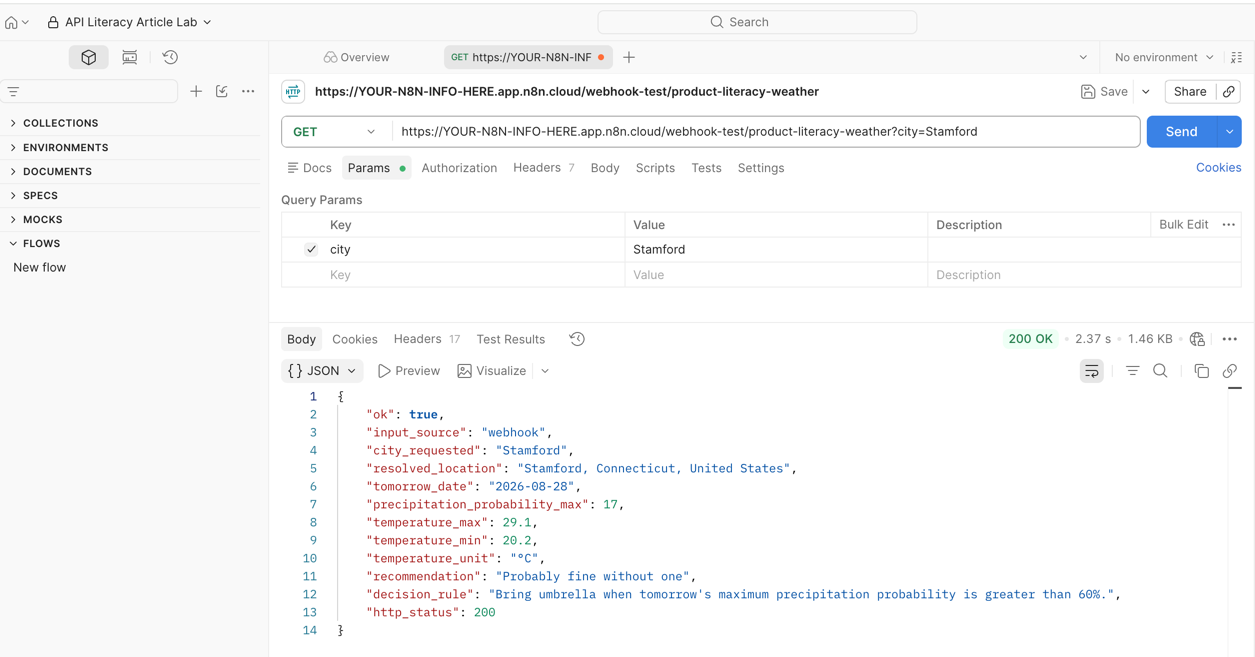The width and height of the screenshot is (1255, 657).
Task: Click the sidebar filter icon
Action: click(14, 92)
